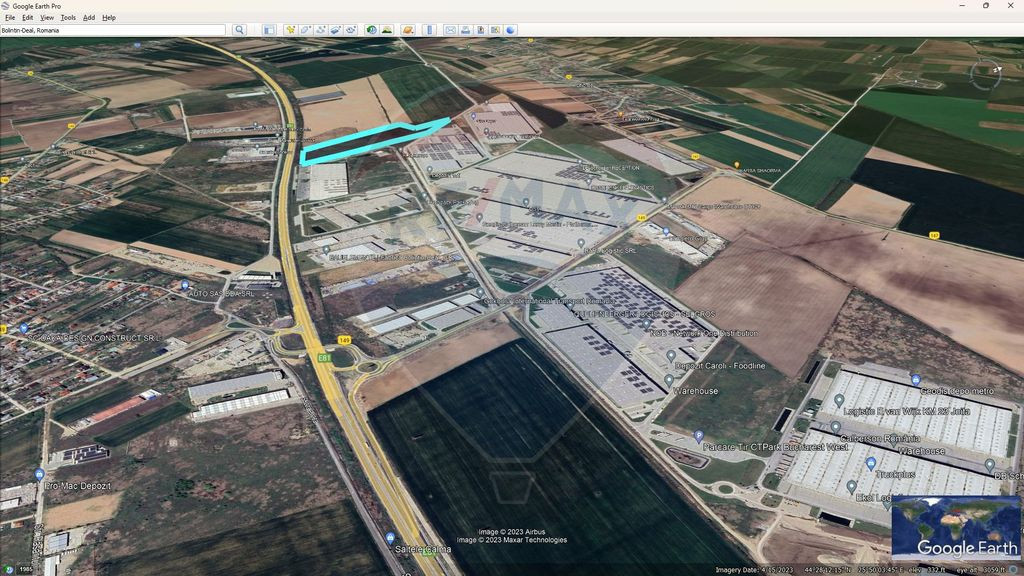Click the Parcare Tir CTPark Bucharest West pin
This screenshot has height=576, width=1024.
pyautogui.click(x=698, y=436)
